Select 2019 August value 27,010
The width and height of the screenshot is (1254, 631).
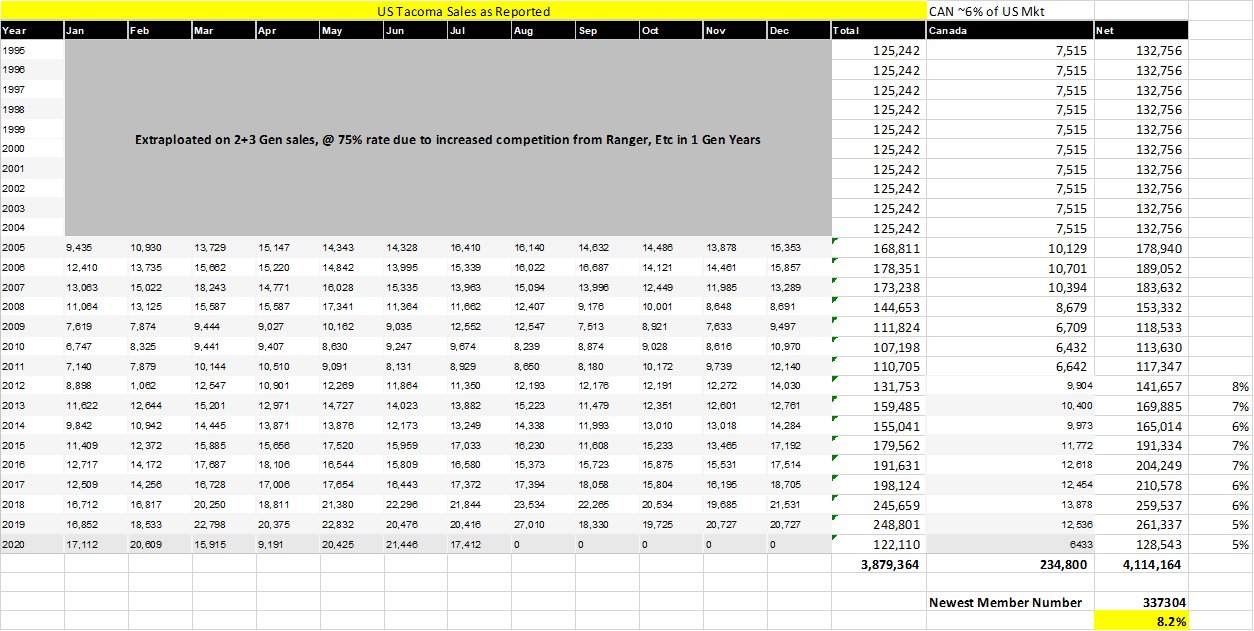[543, 524]
